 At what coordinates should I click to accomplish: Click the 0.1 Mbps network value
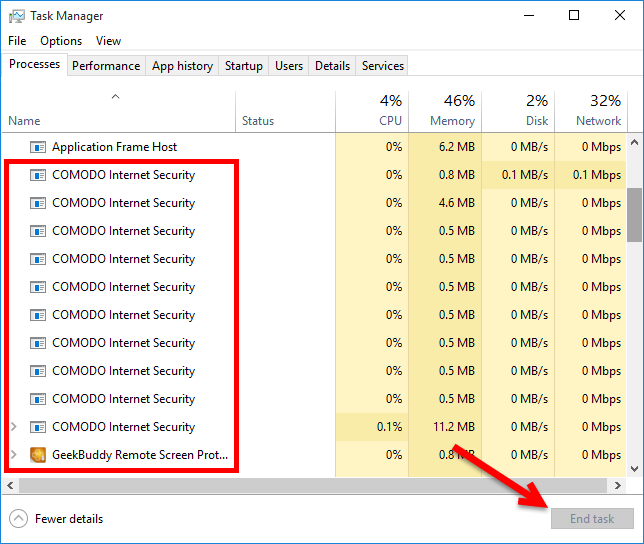[x=597, y=175]
